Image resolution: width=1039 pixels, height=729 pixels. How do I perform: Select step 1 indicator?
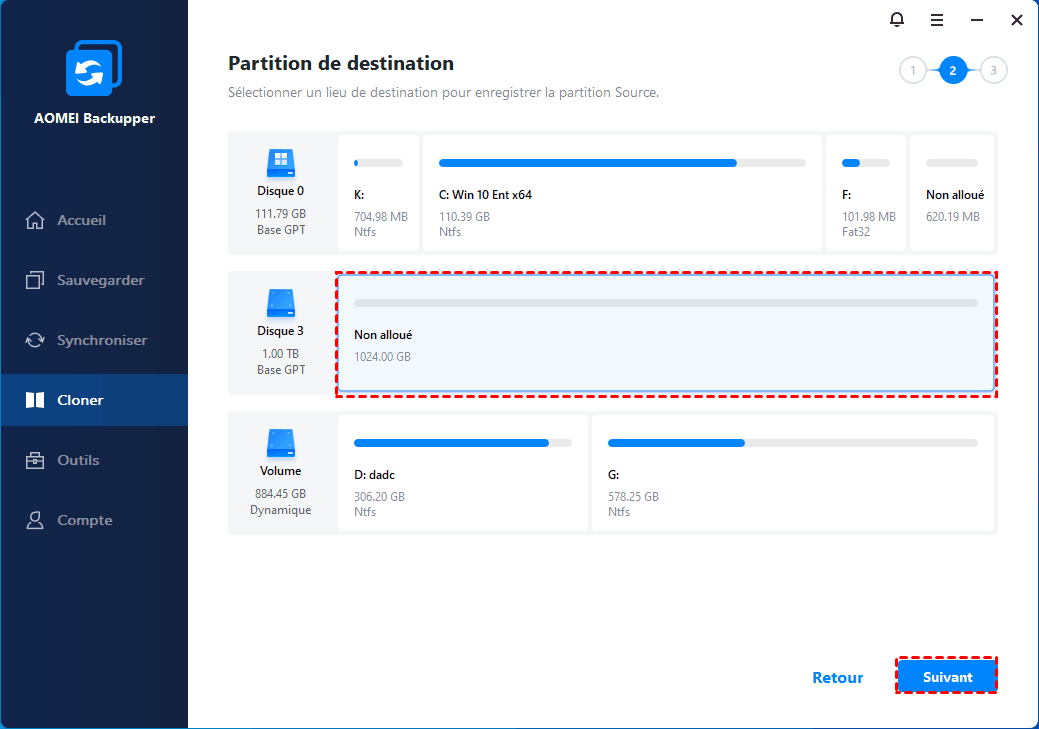pos(912,70)
